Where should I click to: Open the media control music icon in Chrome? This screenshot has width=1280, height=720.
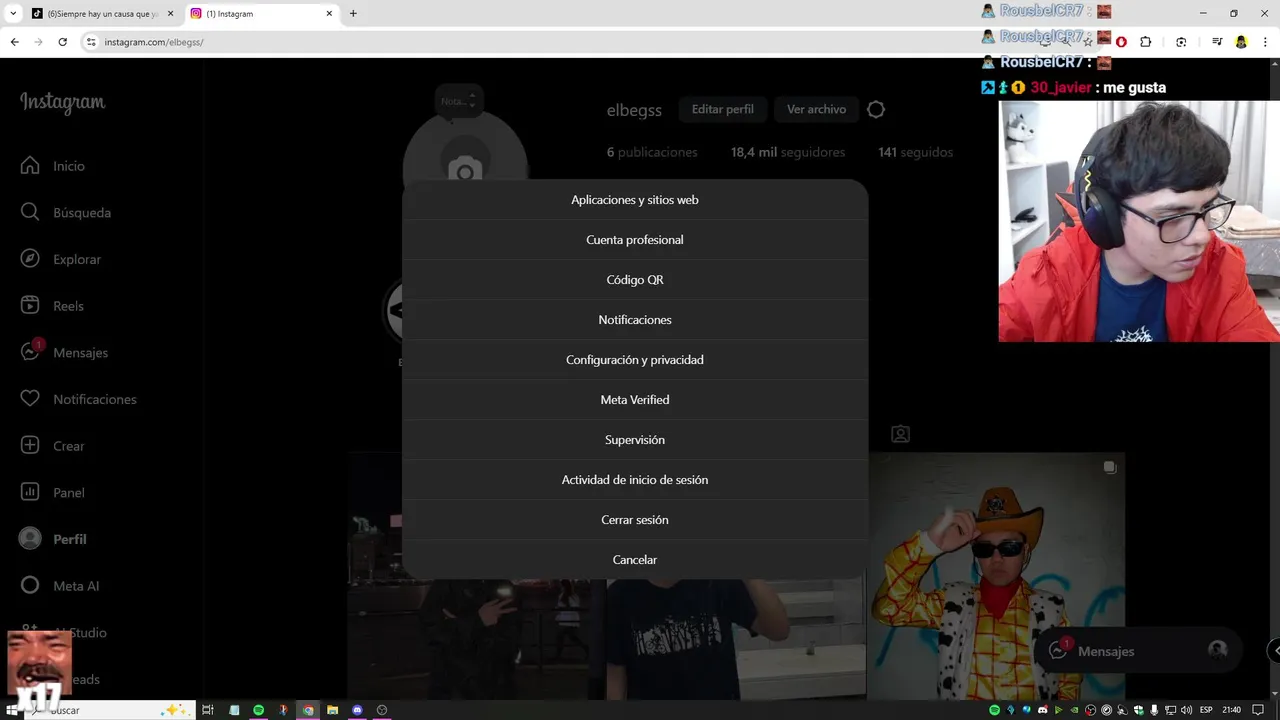(1217, 42)
